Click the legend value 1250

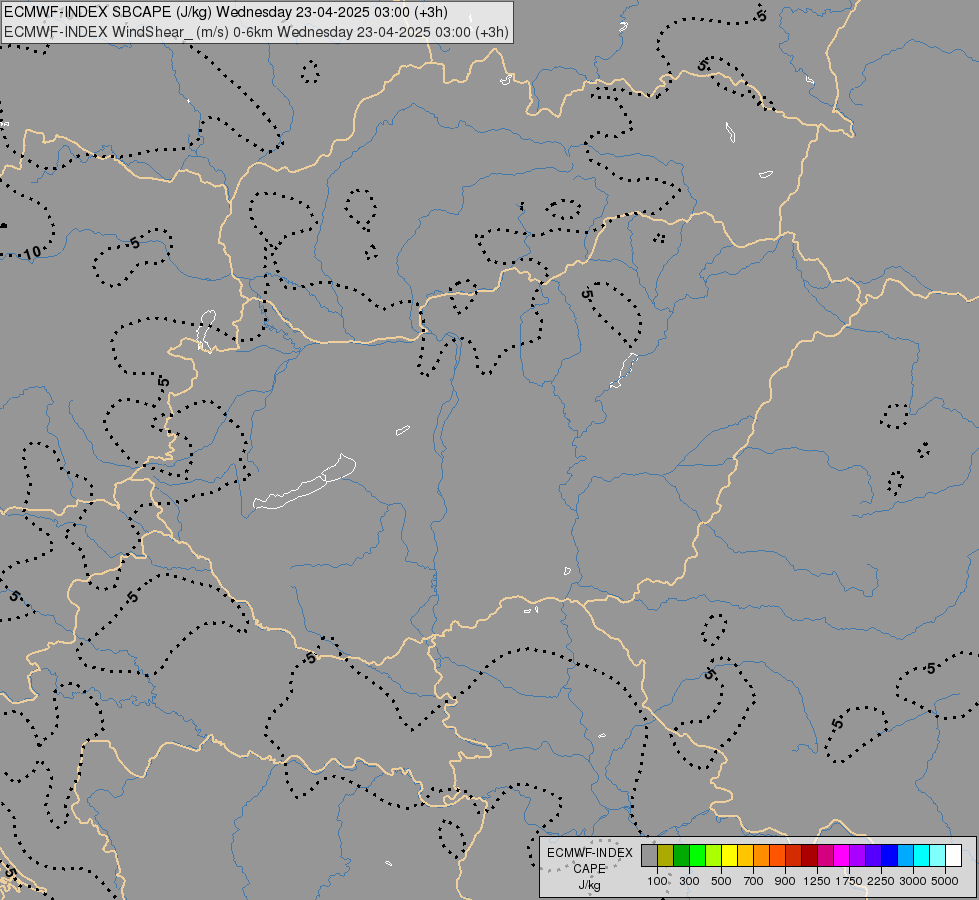[817, 881]
